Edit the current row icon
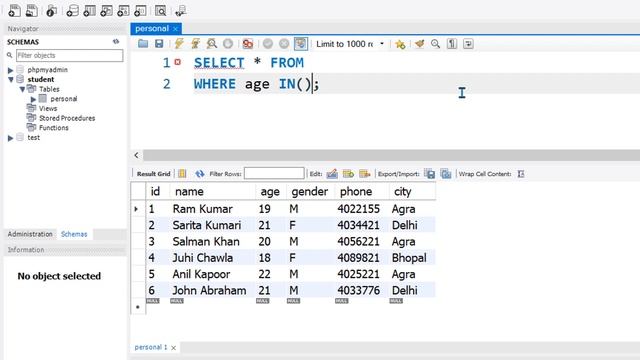The image size is (640, 360). 332,174
